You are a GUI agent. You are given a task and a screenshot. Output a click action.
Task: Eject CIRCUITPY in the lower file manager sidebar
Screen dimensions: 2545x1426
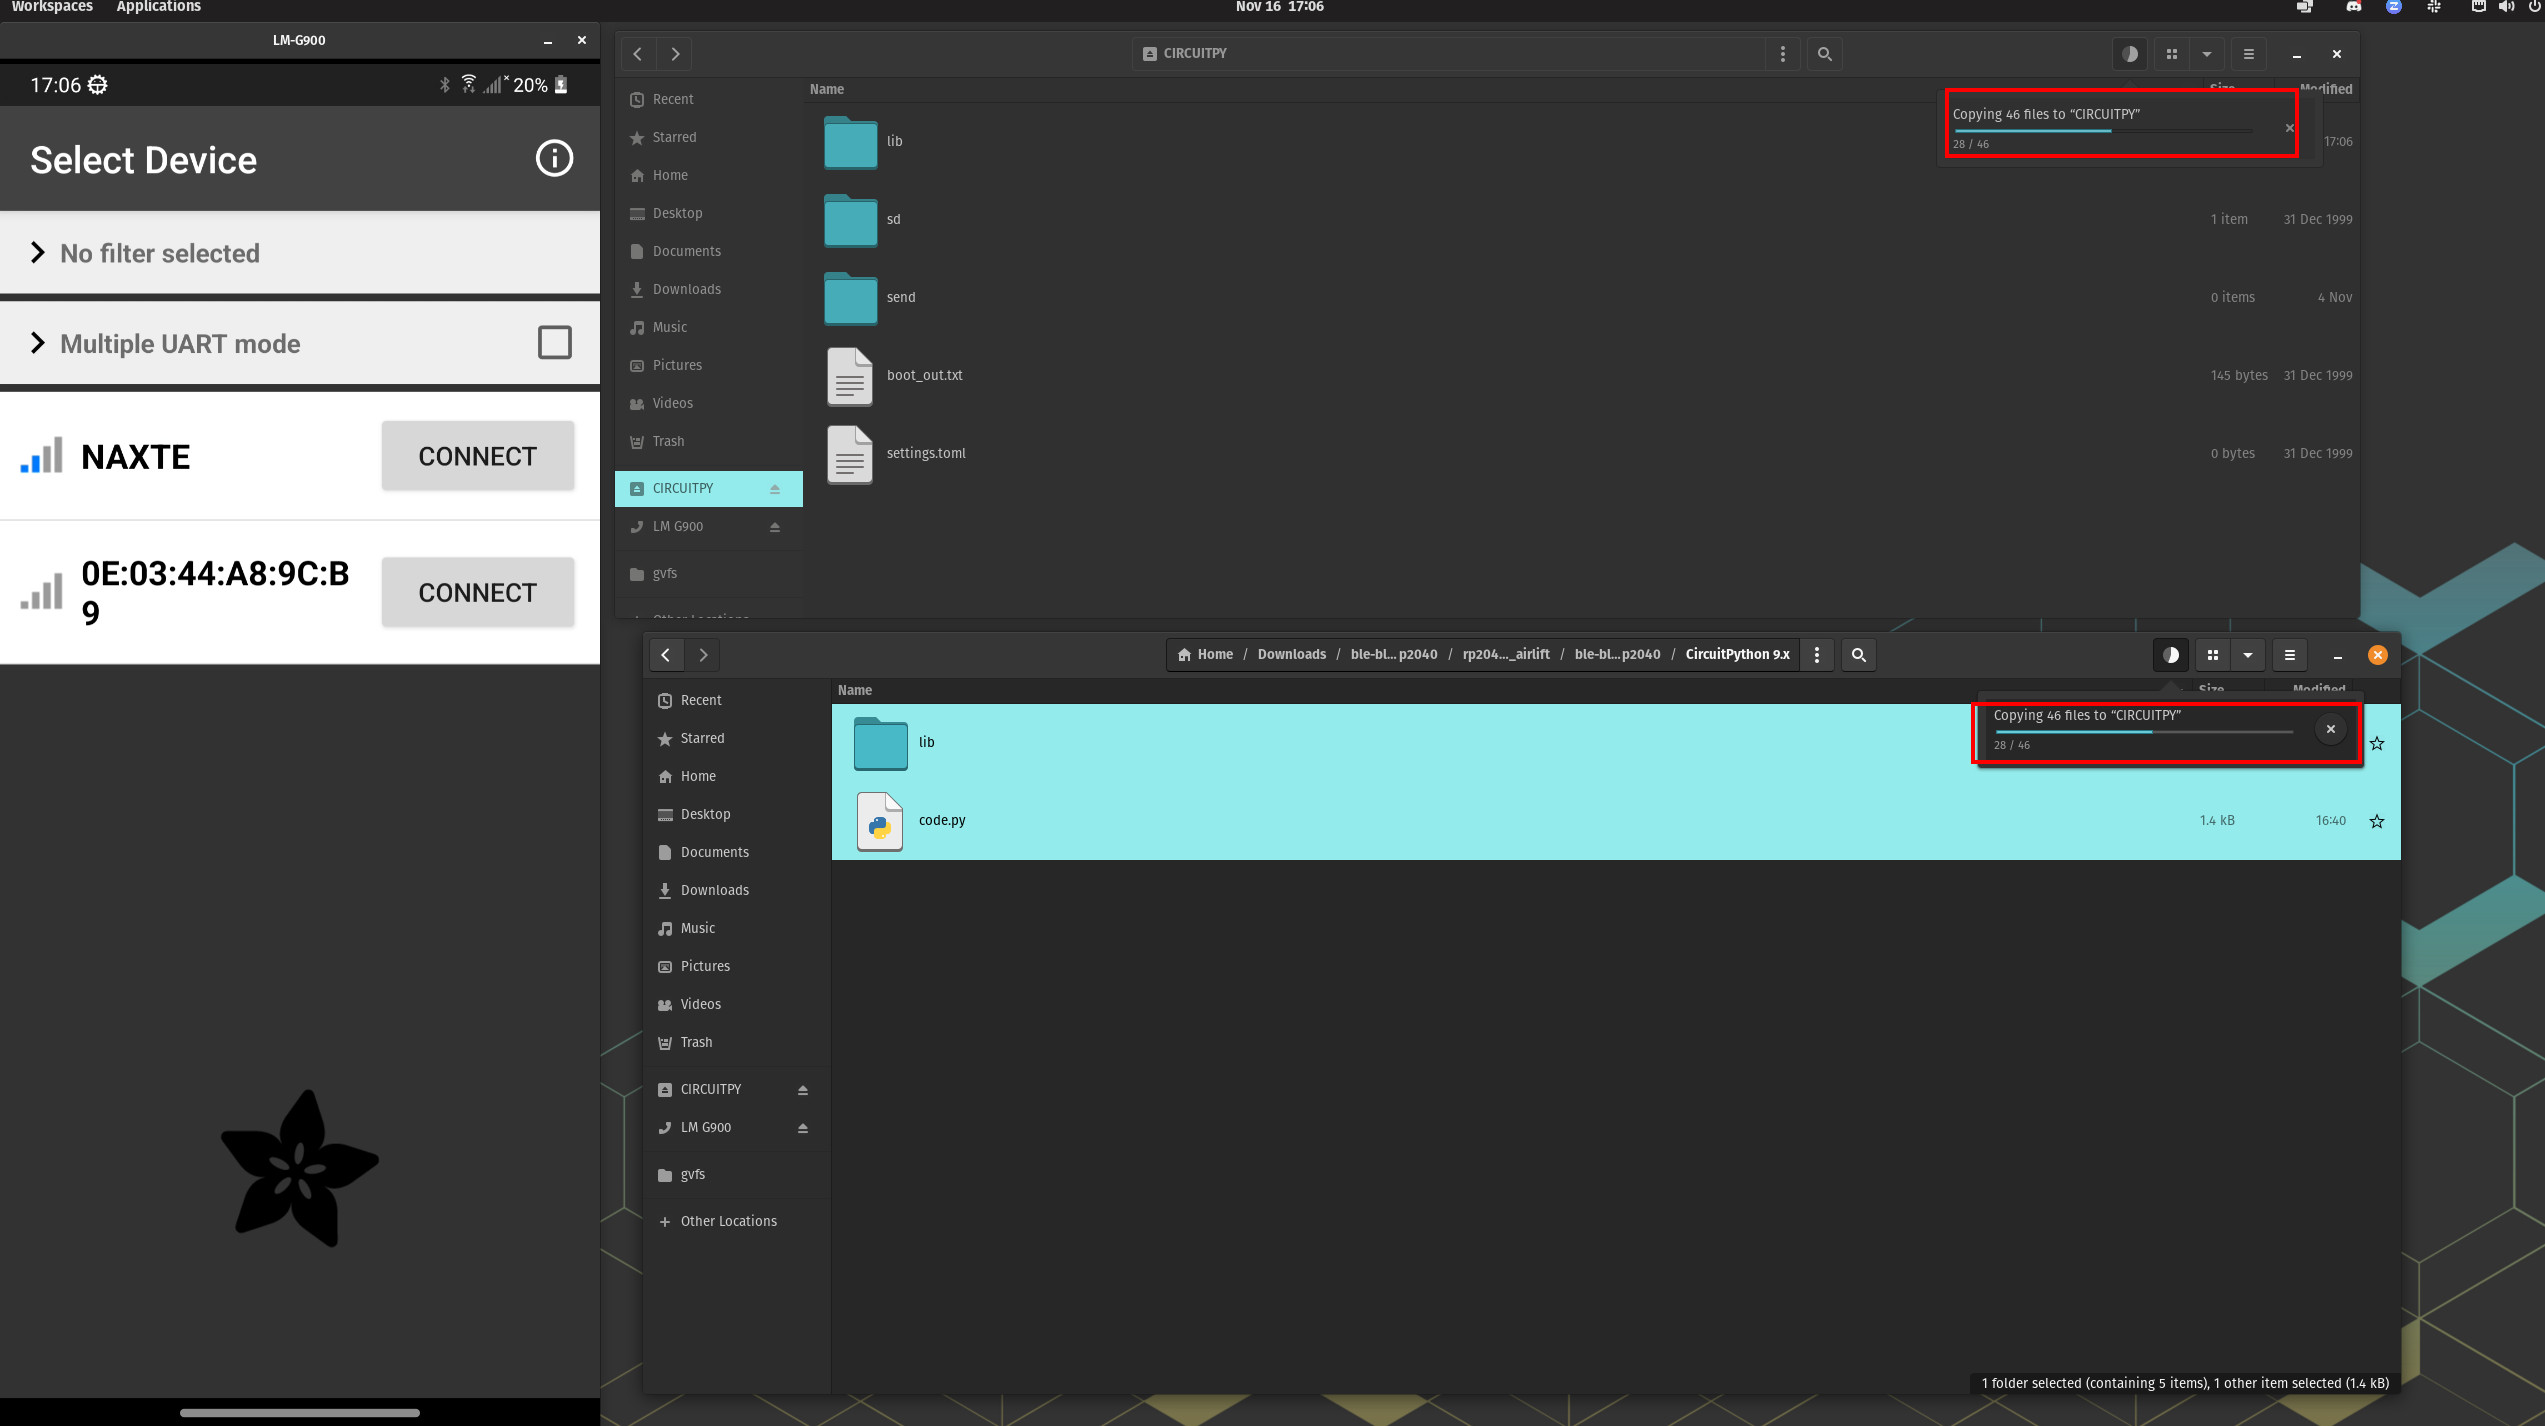tap(802, 1090)
